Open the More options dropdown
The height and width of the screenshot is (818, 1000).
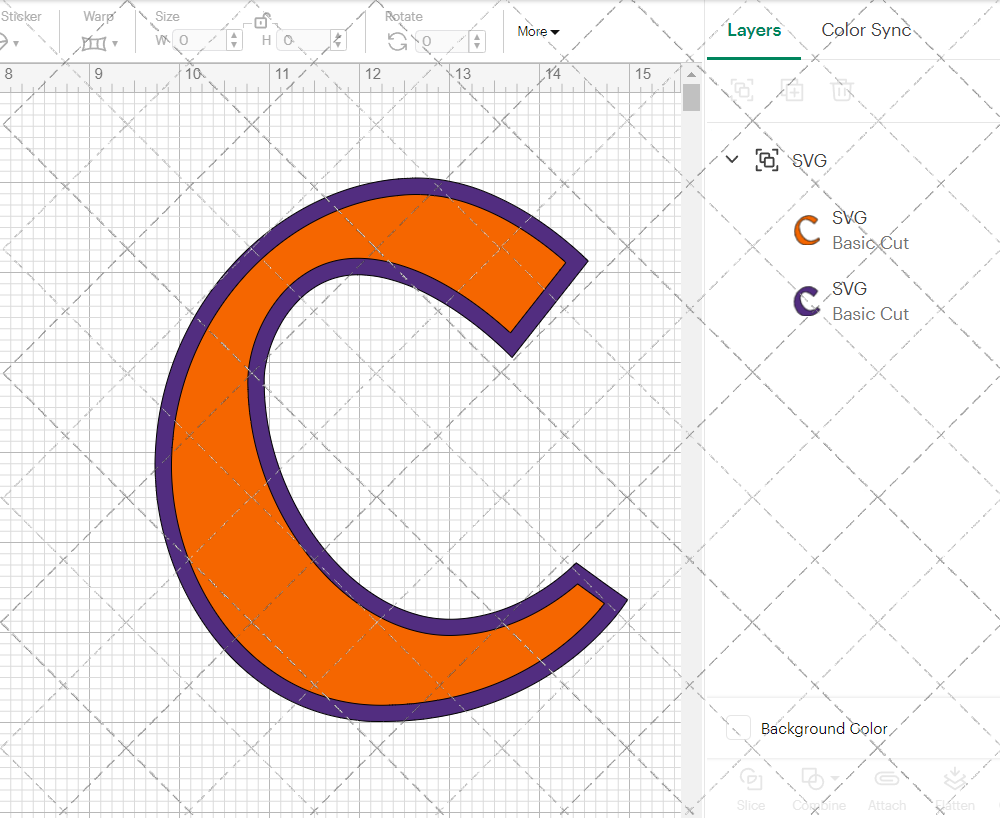[537, 31]
